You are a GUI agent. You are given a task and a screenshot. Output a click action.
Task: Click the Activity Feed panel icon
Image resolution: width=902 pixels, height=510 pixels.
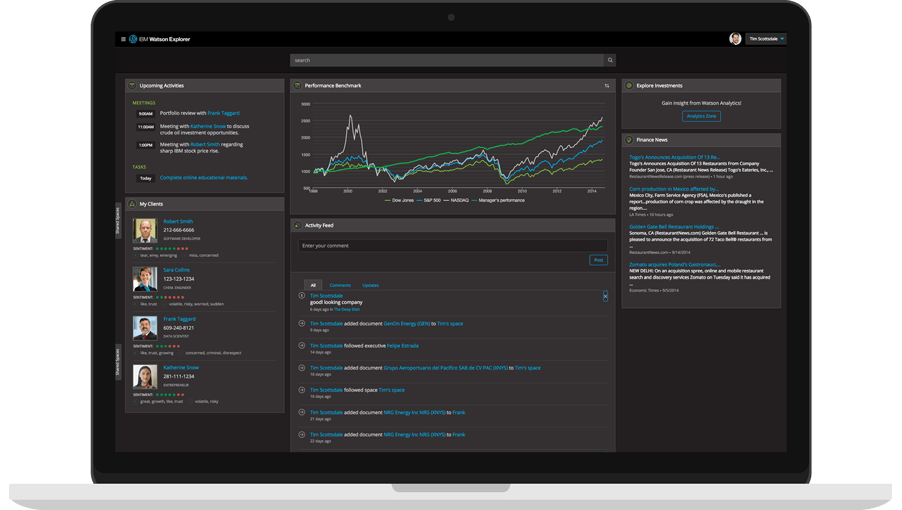pyautogui.click(x=297, y=225)
